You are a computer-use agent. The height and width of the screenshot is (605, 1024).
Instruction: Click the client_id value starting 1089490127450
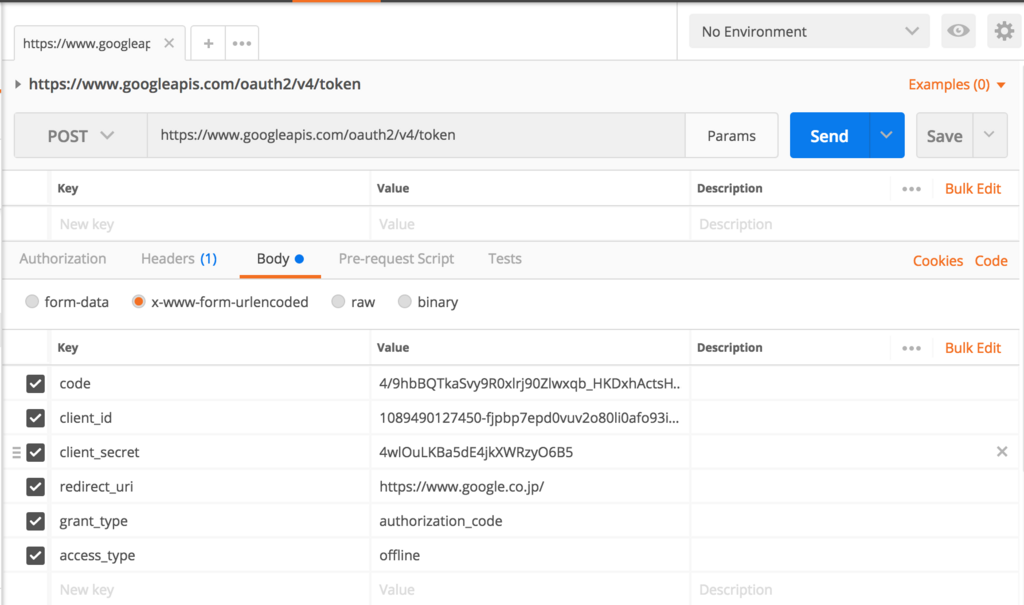(x=530, y=417)
